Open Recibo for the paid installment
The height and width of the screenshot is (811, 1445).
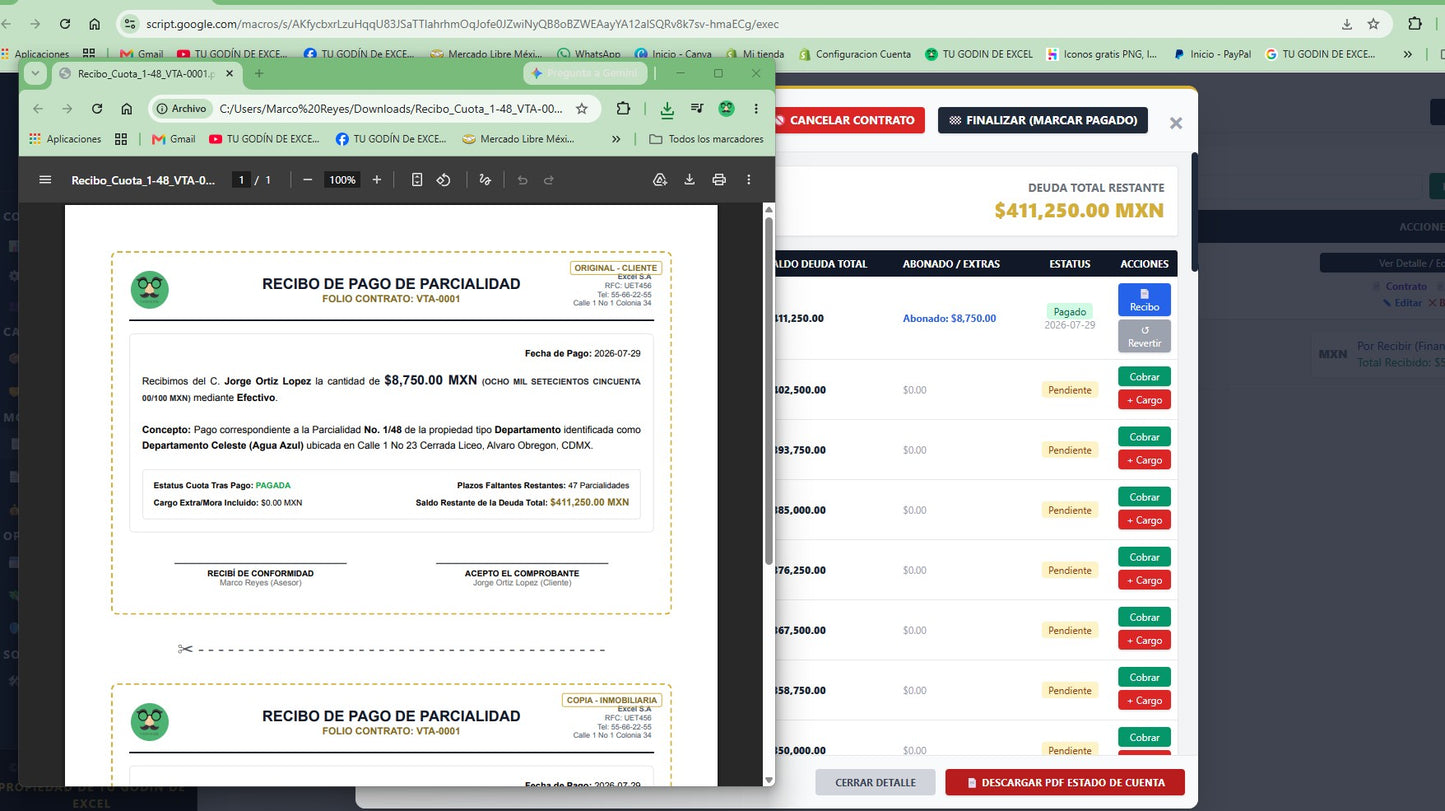point(1144,300)
